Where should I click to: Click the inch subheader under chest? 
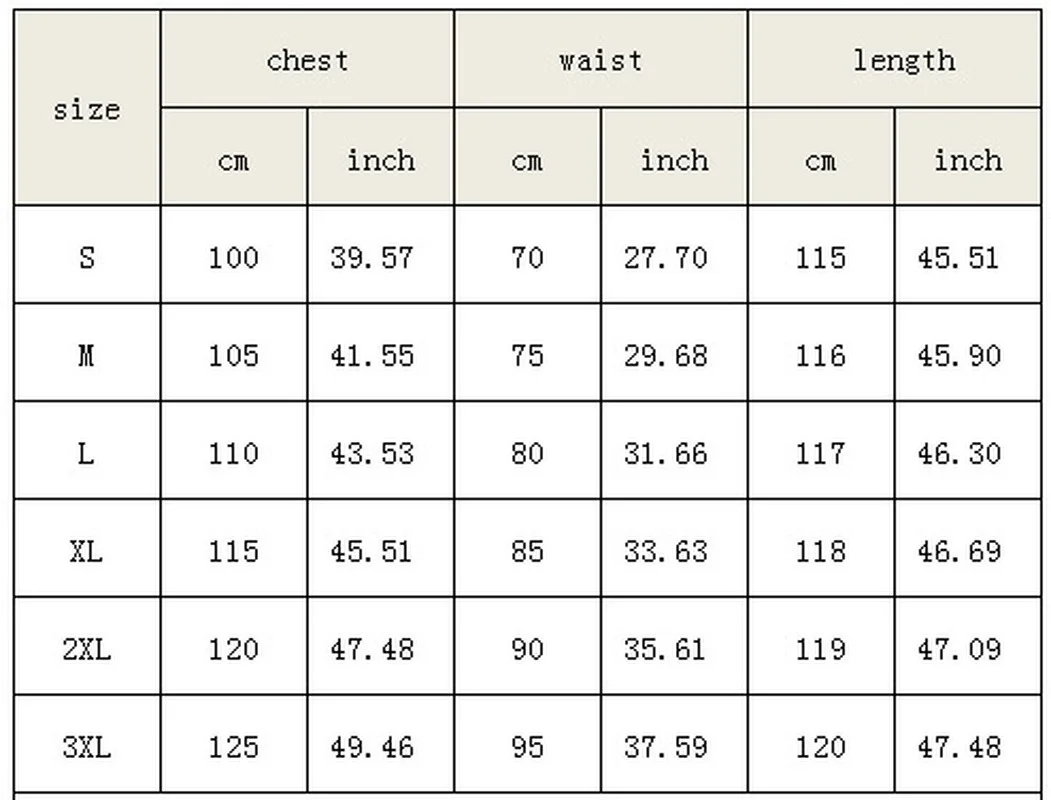380,160
